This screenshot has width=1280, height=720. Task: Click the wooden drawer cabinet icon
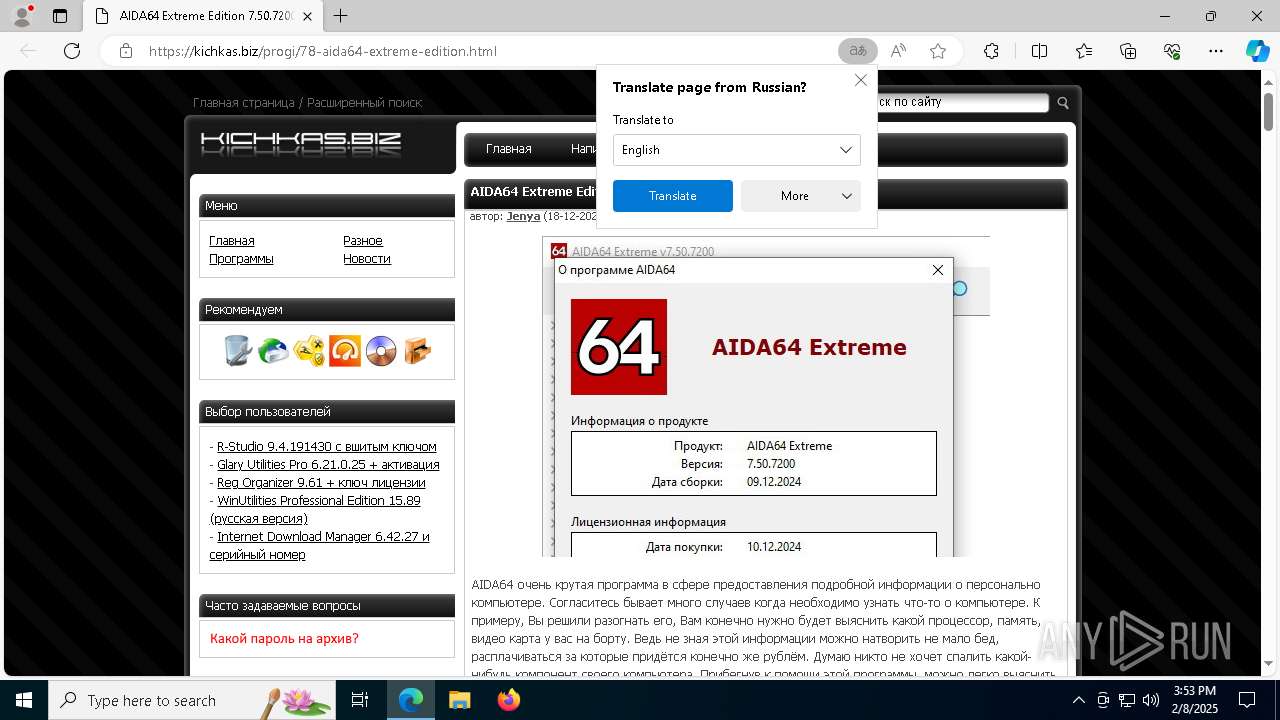click(417, 351)
